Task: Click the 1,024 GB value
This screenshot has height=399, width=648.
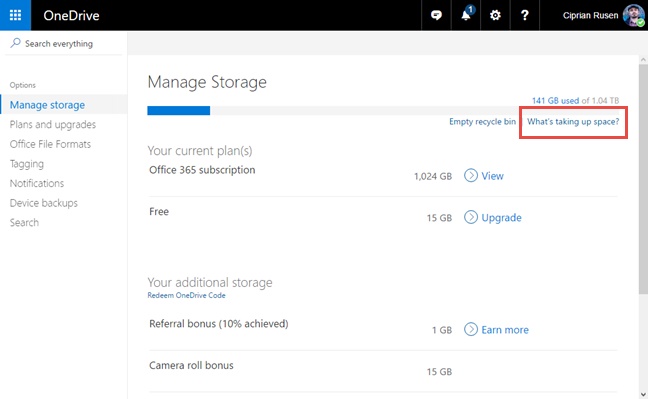Action: click(433, 176)
